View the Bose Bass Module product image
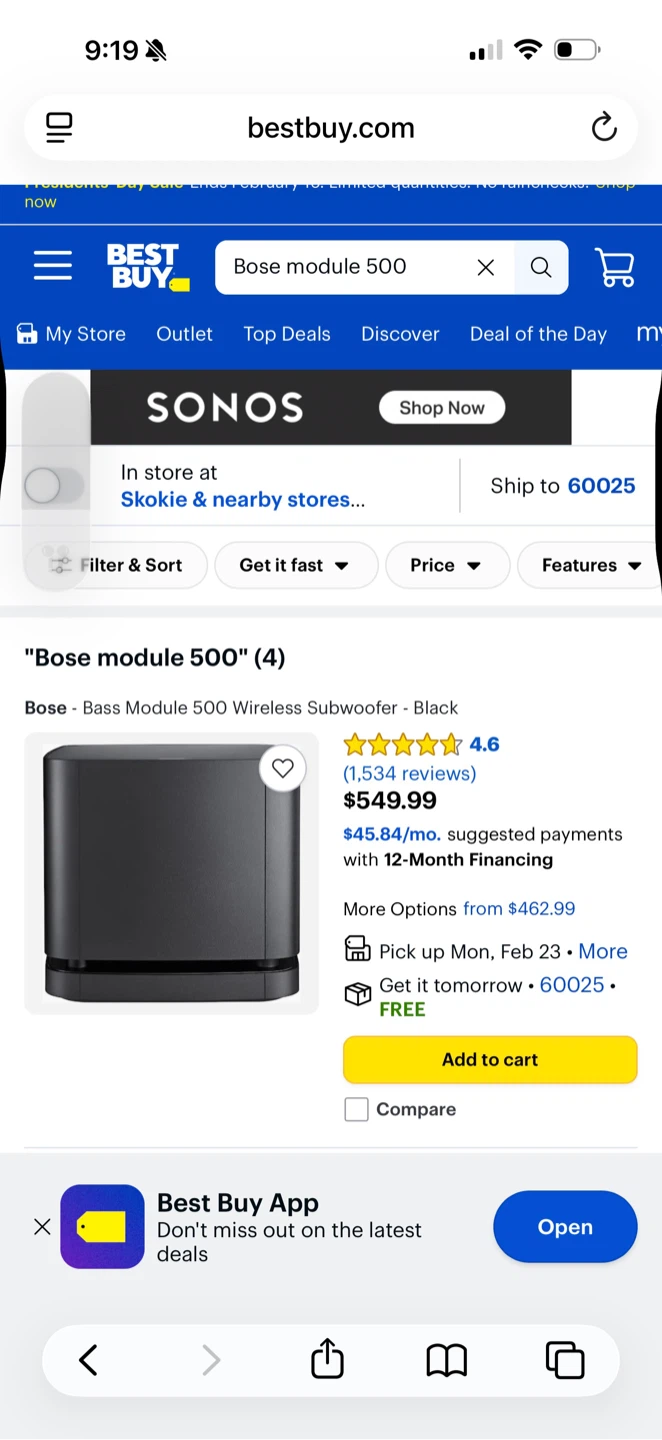Screen dimensions: 662x1440 [x=171, y=873]
